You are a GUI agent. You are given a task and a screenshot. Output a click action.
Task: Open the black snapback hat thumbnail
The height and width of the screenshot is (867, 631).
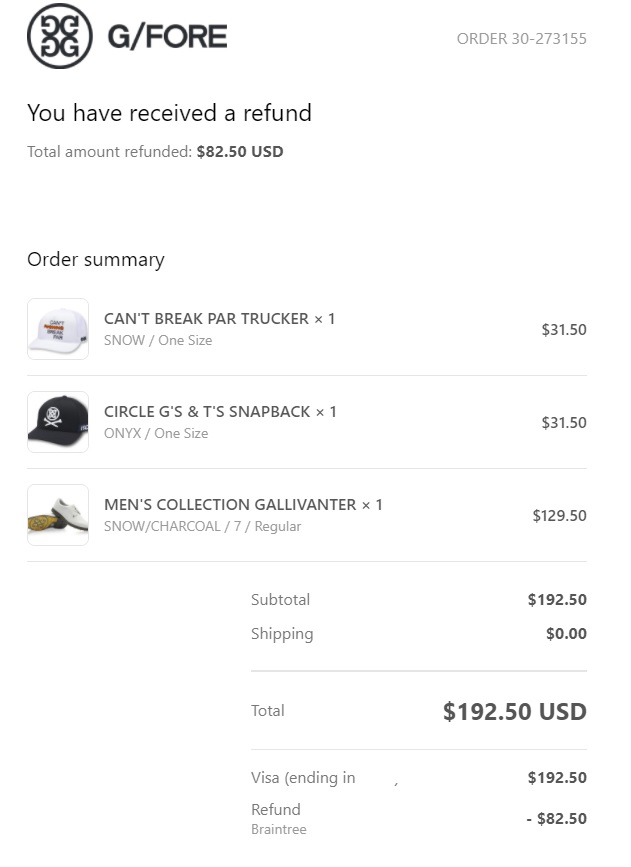[58, 422]
